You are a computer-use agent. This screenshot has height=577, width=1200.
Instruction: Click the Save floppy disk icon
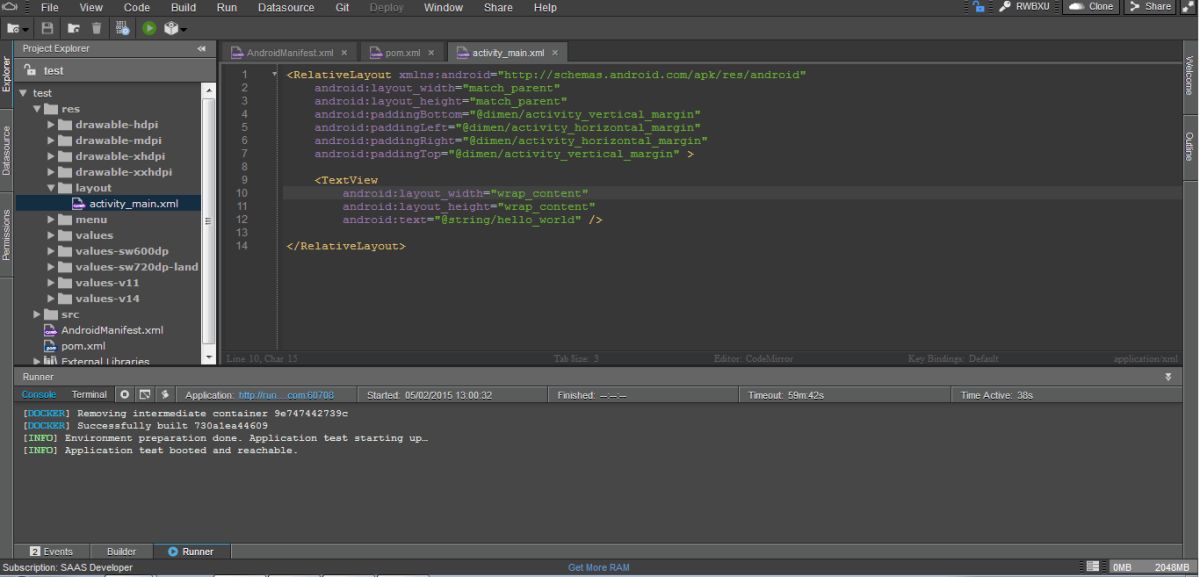(47, 29)
